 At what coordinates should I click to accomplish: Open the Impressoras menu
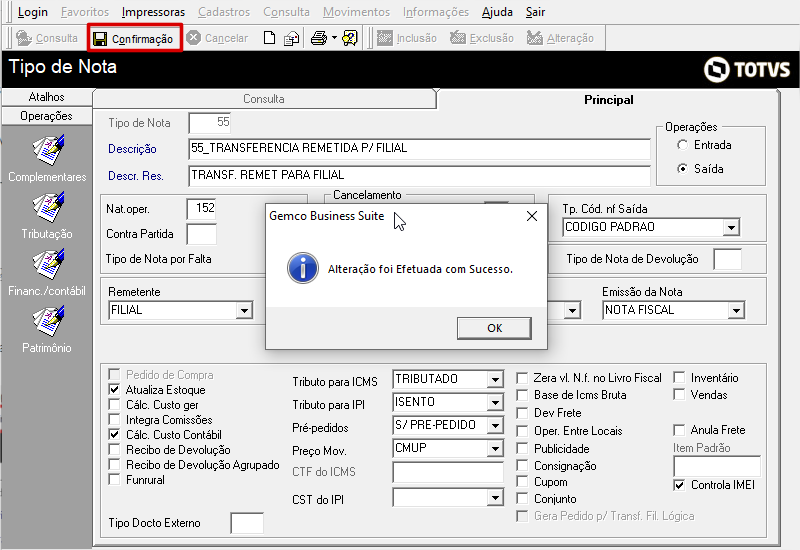point(154,12)
